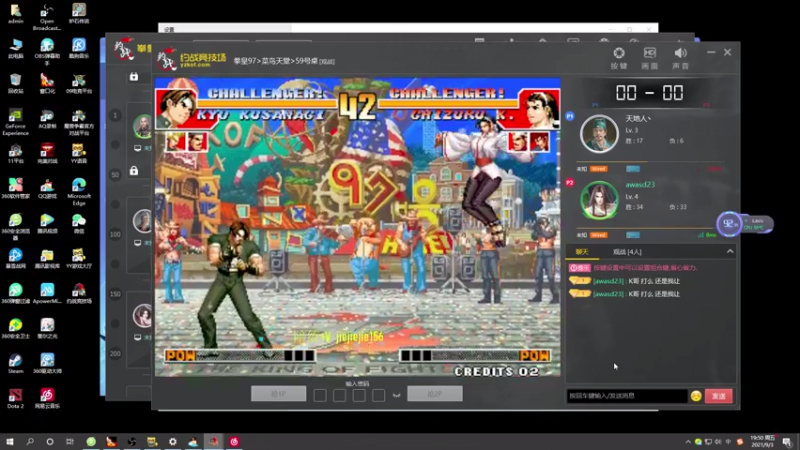Show hidden system tray icons chevron
The height and width of the screenshot is (450, 800).
pyautogui.click(x=687, y=442)
